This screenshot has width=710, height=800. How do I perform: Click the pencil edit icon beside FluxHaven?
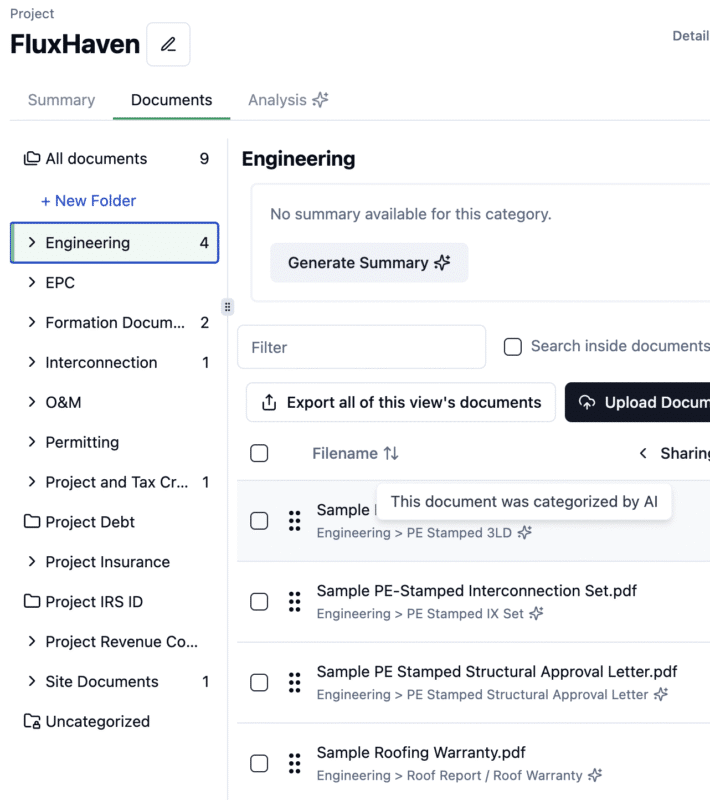pyautogui.click(x=168, y=44)
